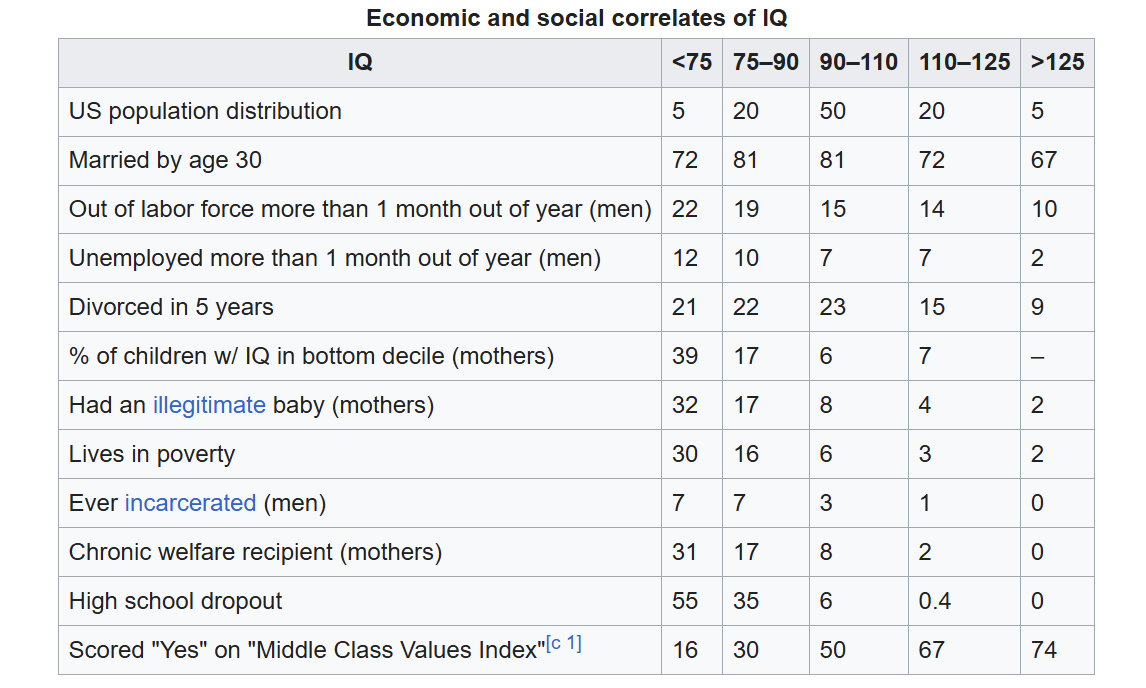This screenshot has height=688, width=1146.
Task: Click the "110–125" column header
Action: 964,62
